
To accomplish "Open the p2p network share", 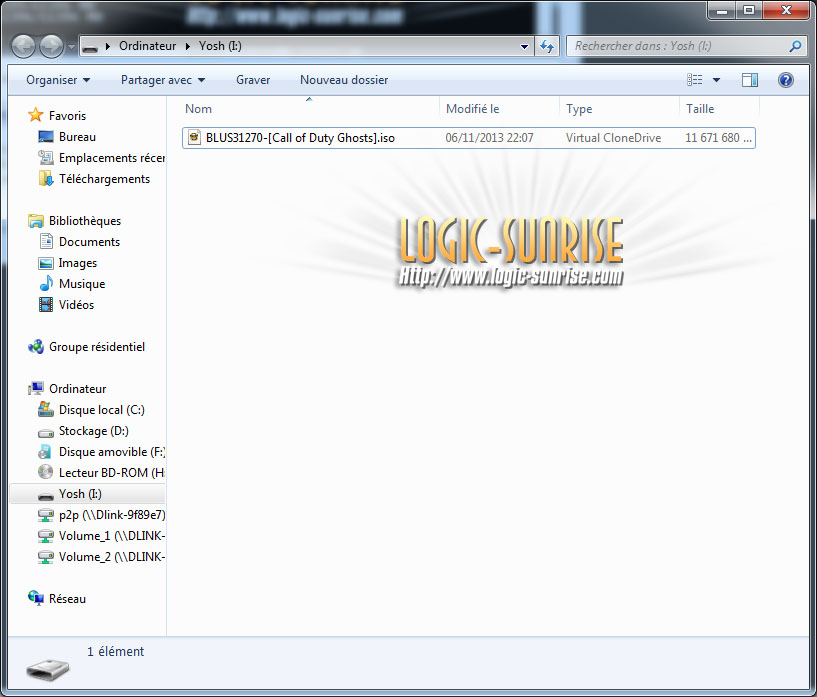I will pos(112,515).
